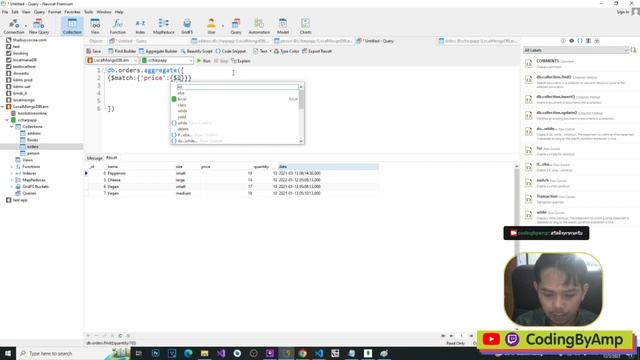Viewport: 640px width, 360px height.
Task: Click Beautify Script
Action: click(197, 51)
